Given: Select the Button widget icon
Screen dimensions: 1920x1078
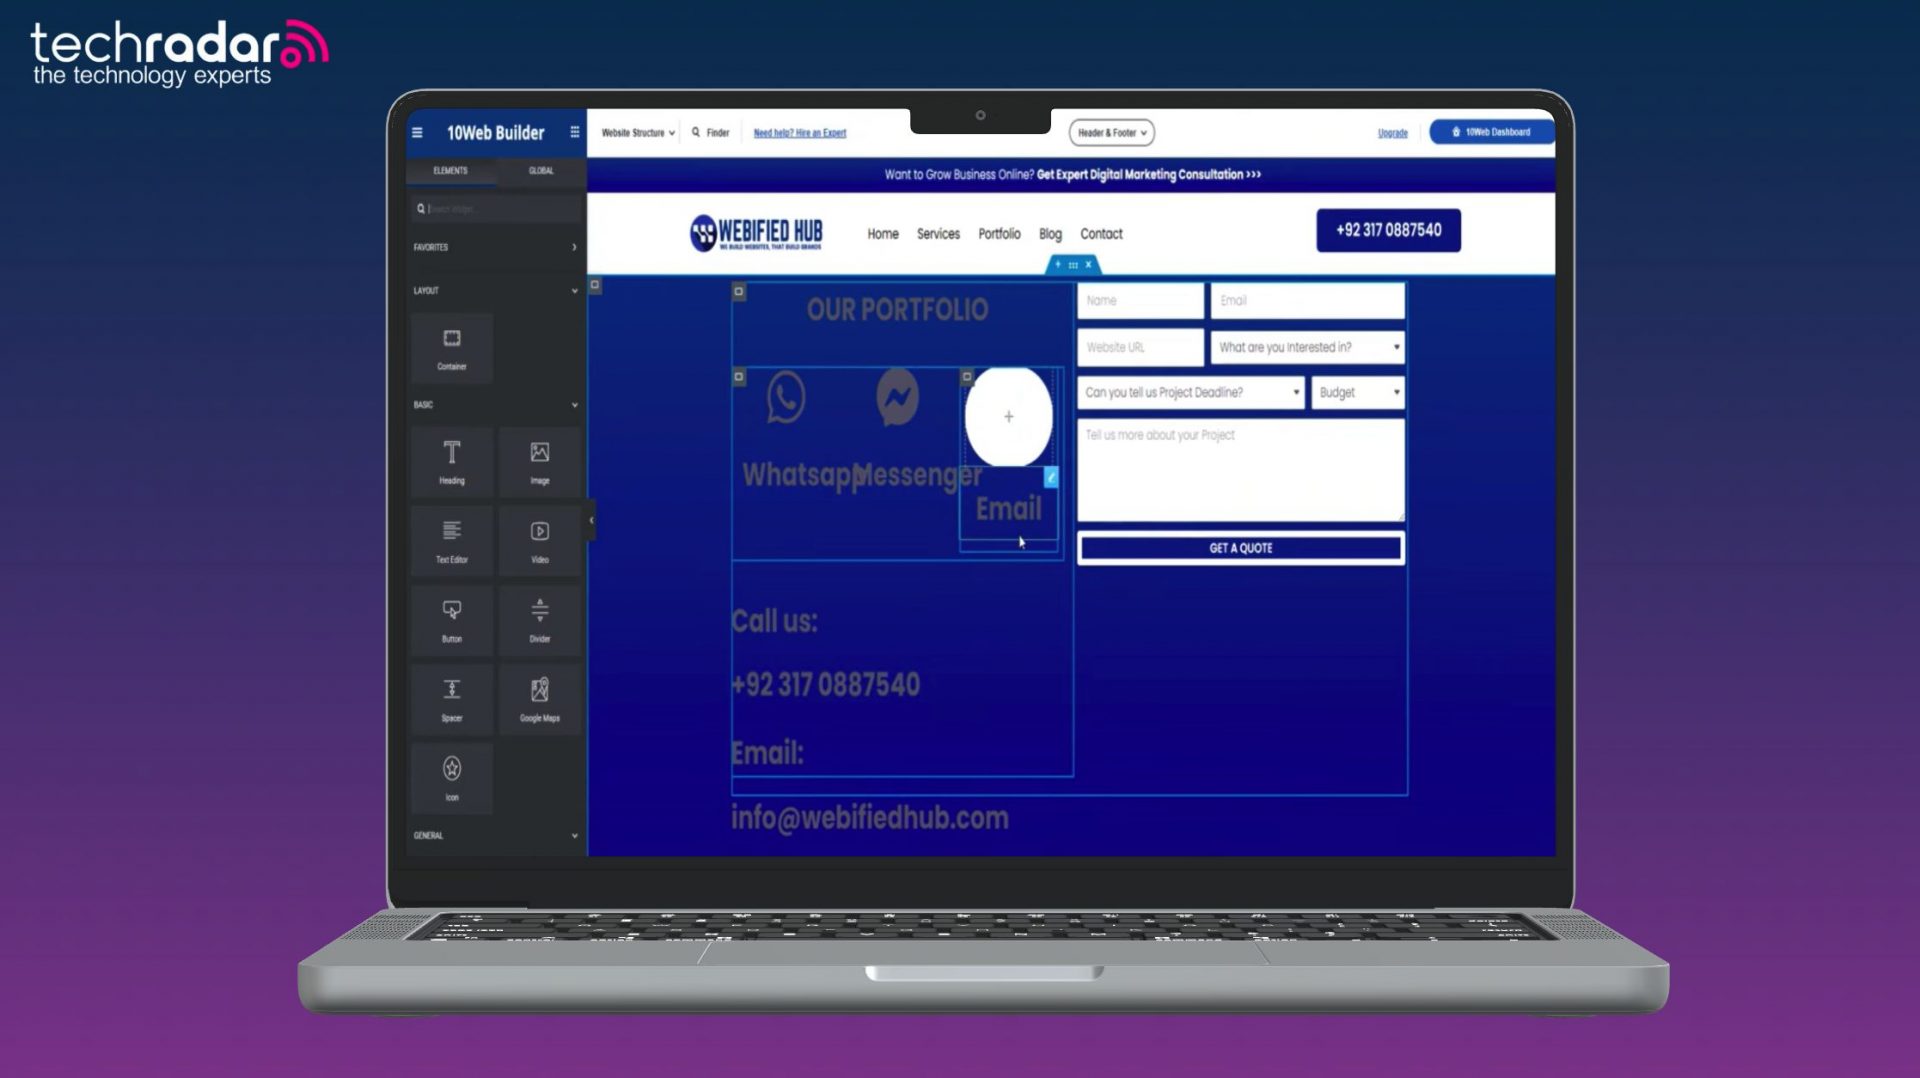Looking at the screenshot, I should 452,619.
